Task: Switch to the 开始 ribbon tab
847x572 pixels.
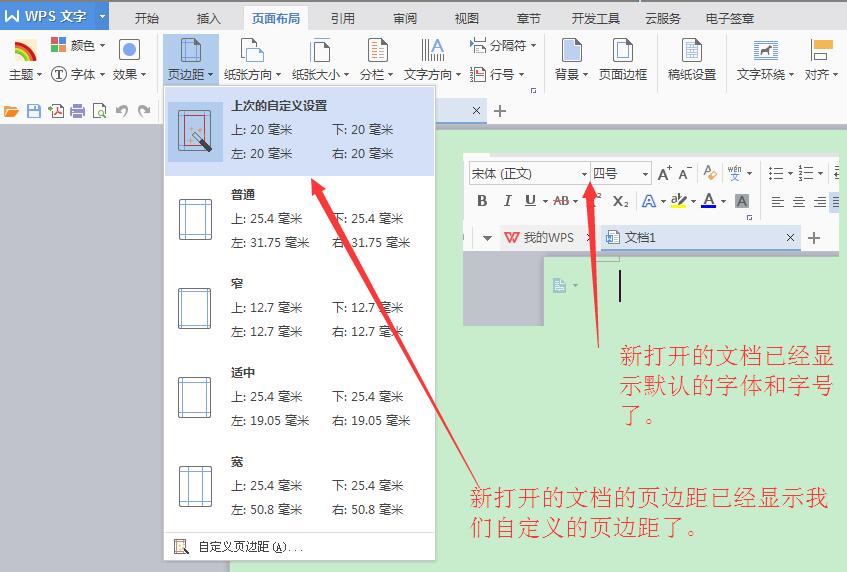Action: [146, 18]
